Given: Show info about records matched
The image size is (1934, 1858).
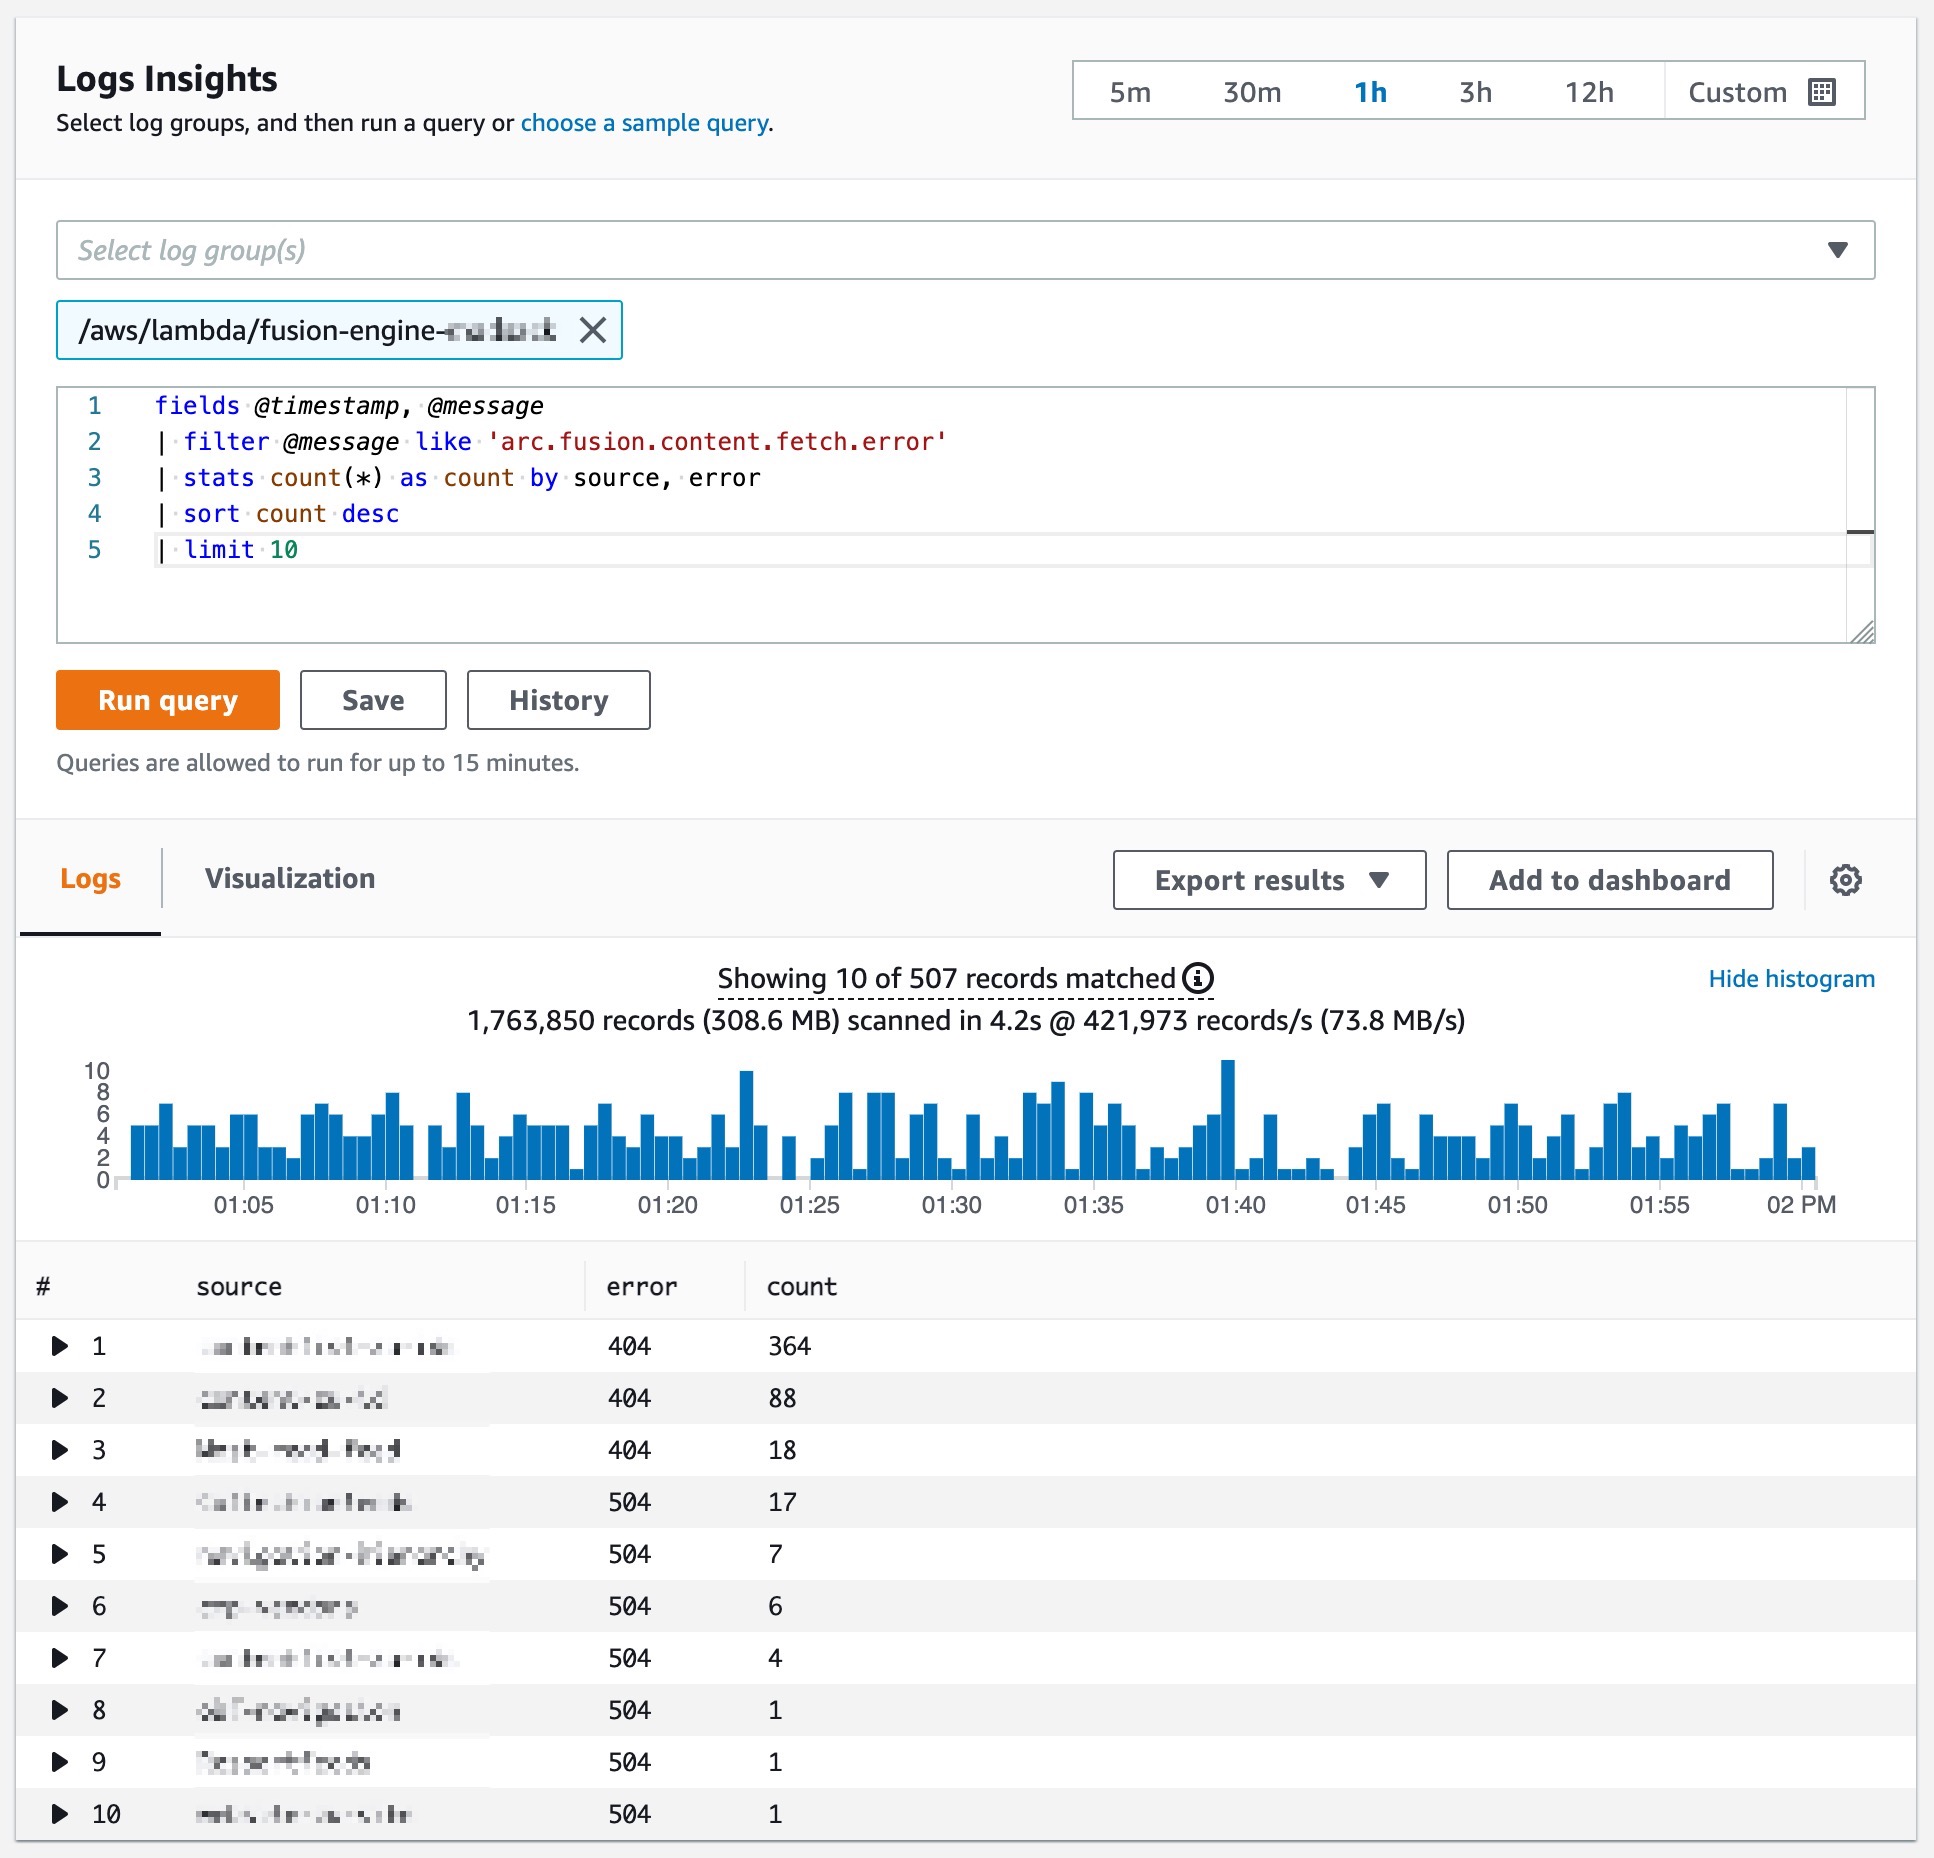Looking at the screenshot, I should [1197, 978].
